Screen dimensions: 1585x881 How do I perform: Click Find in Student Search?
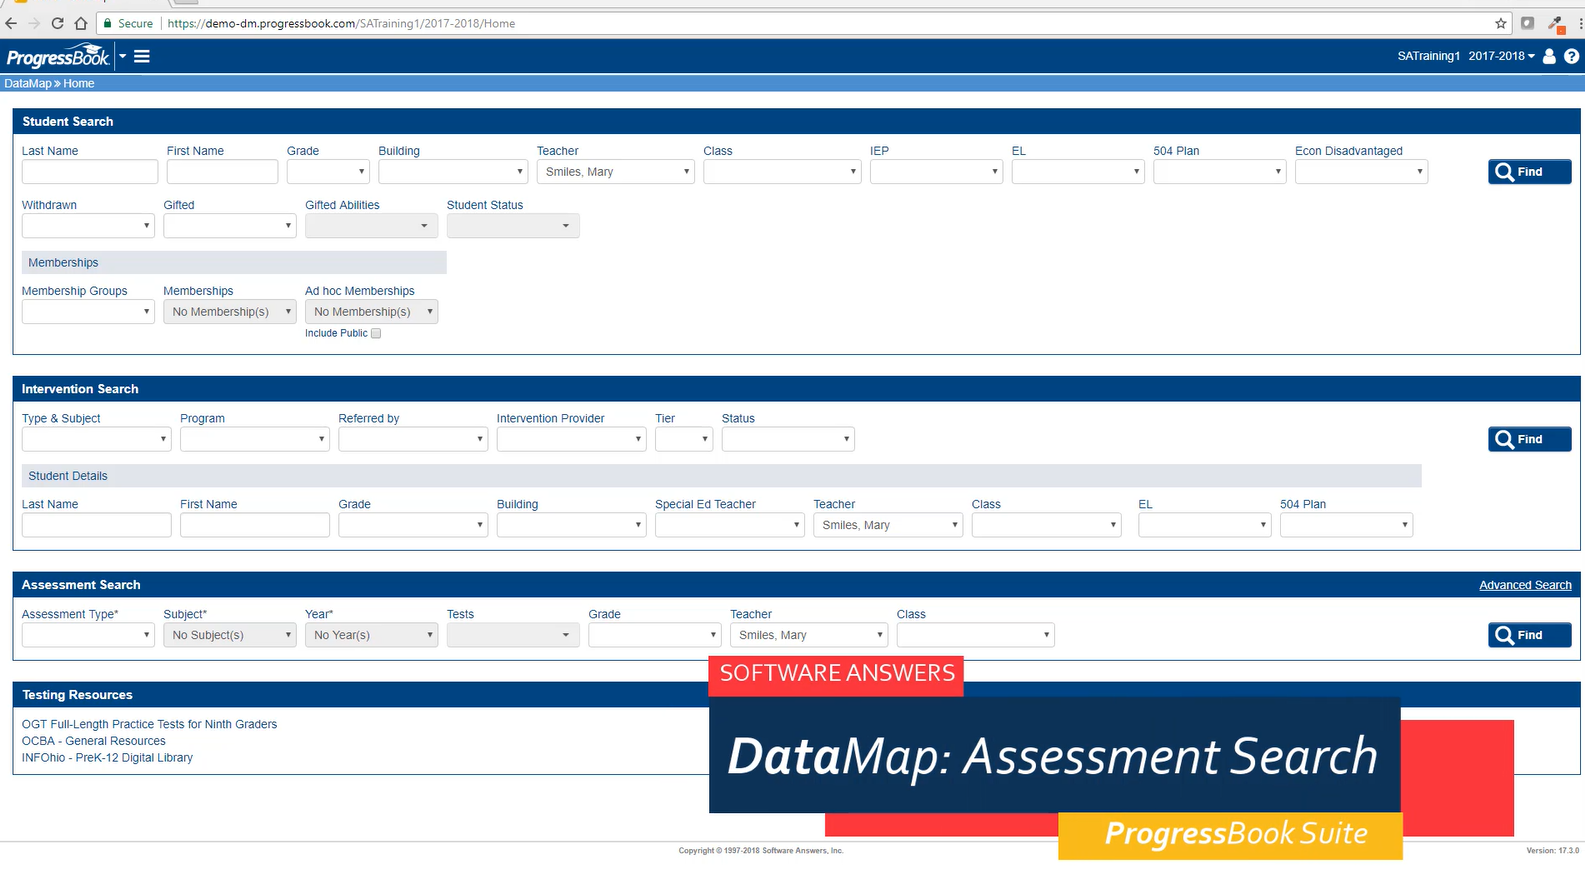click(1529, 172)
